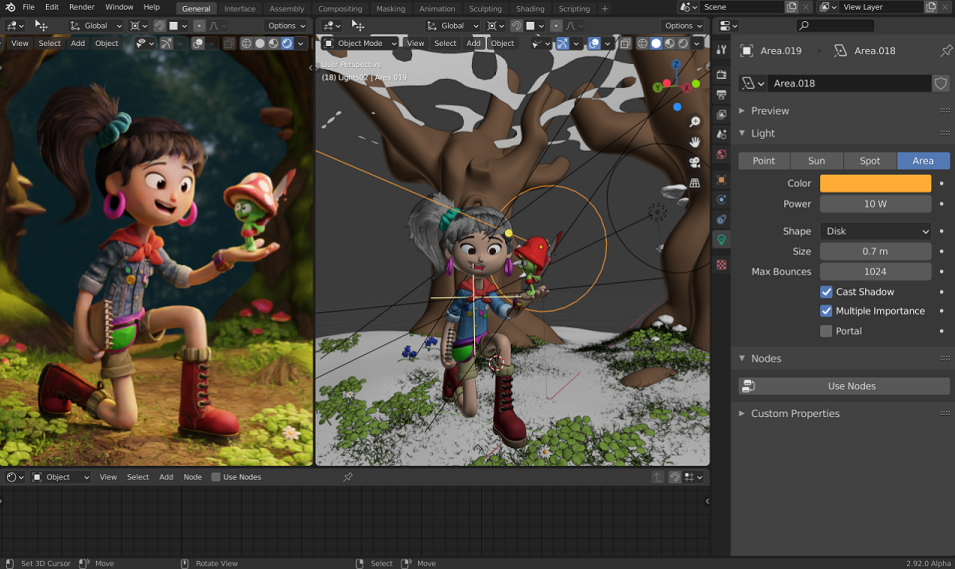Uncheck Multiple Importance option
This screenshot has height=569, width=955.
click(826, 311)
